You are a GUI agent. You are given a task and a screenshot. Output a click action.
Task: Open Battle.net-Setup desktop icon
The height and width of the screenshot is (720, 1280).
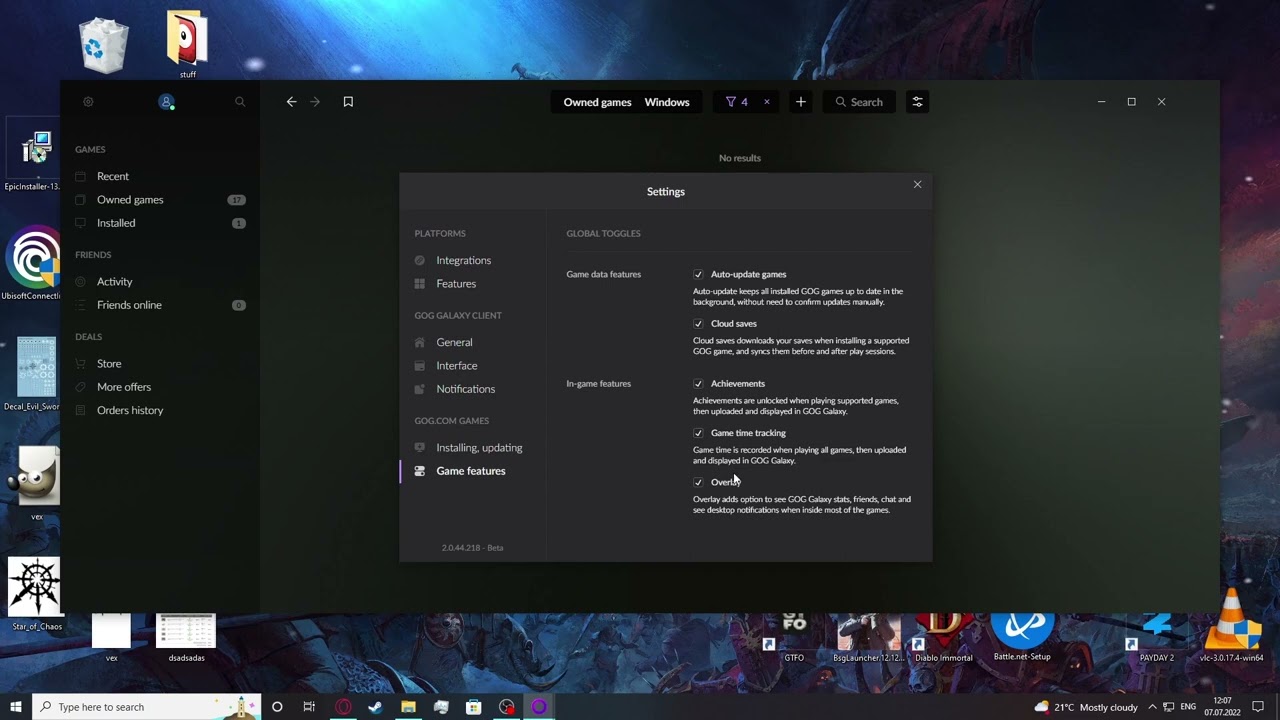pos(1022,634)
